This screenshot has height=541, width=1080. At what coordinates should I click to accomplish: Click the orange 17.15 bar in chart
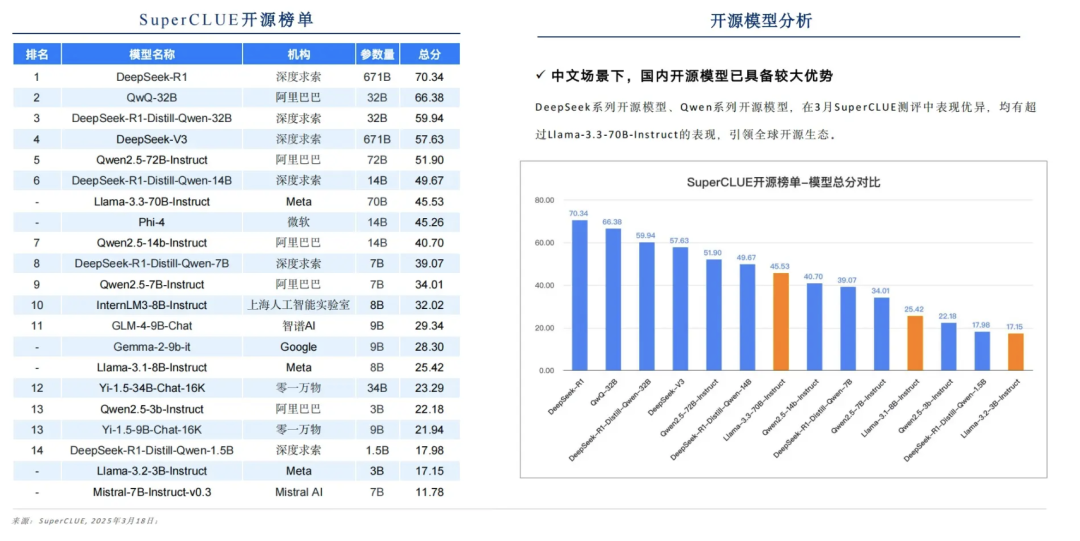coord(1015,352)
